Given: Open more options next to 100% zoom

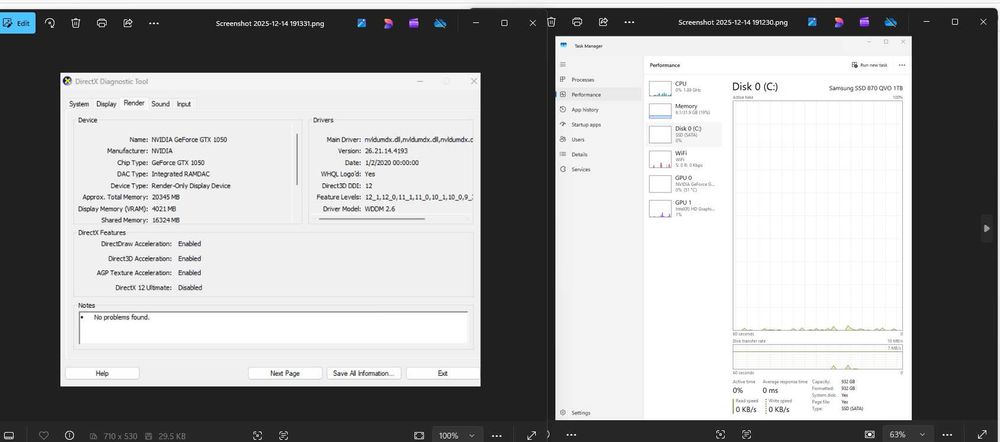Looking at the screenshot, I should pos(497,436).
